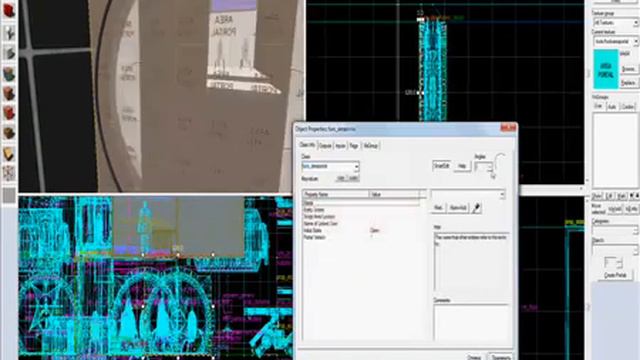Click the Mark+Add button
Viewport: 640px width, 360px height.
(x=458, y=208)
